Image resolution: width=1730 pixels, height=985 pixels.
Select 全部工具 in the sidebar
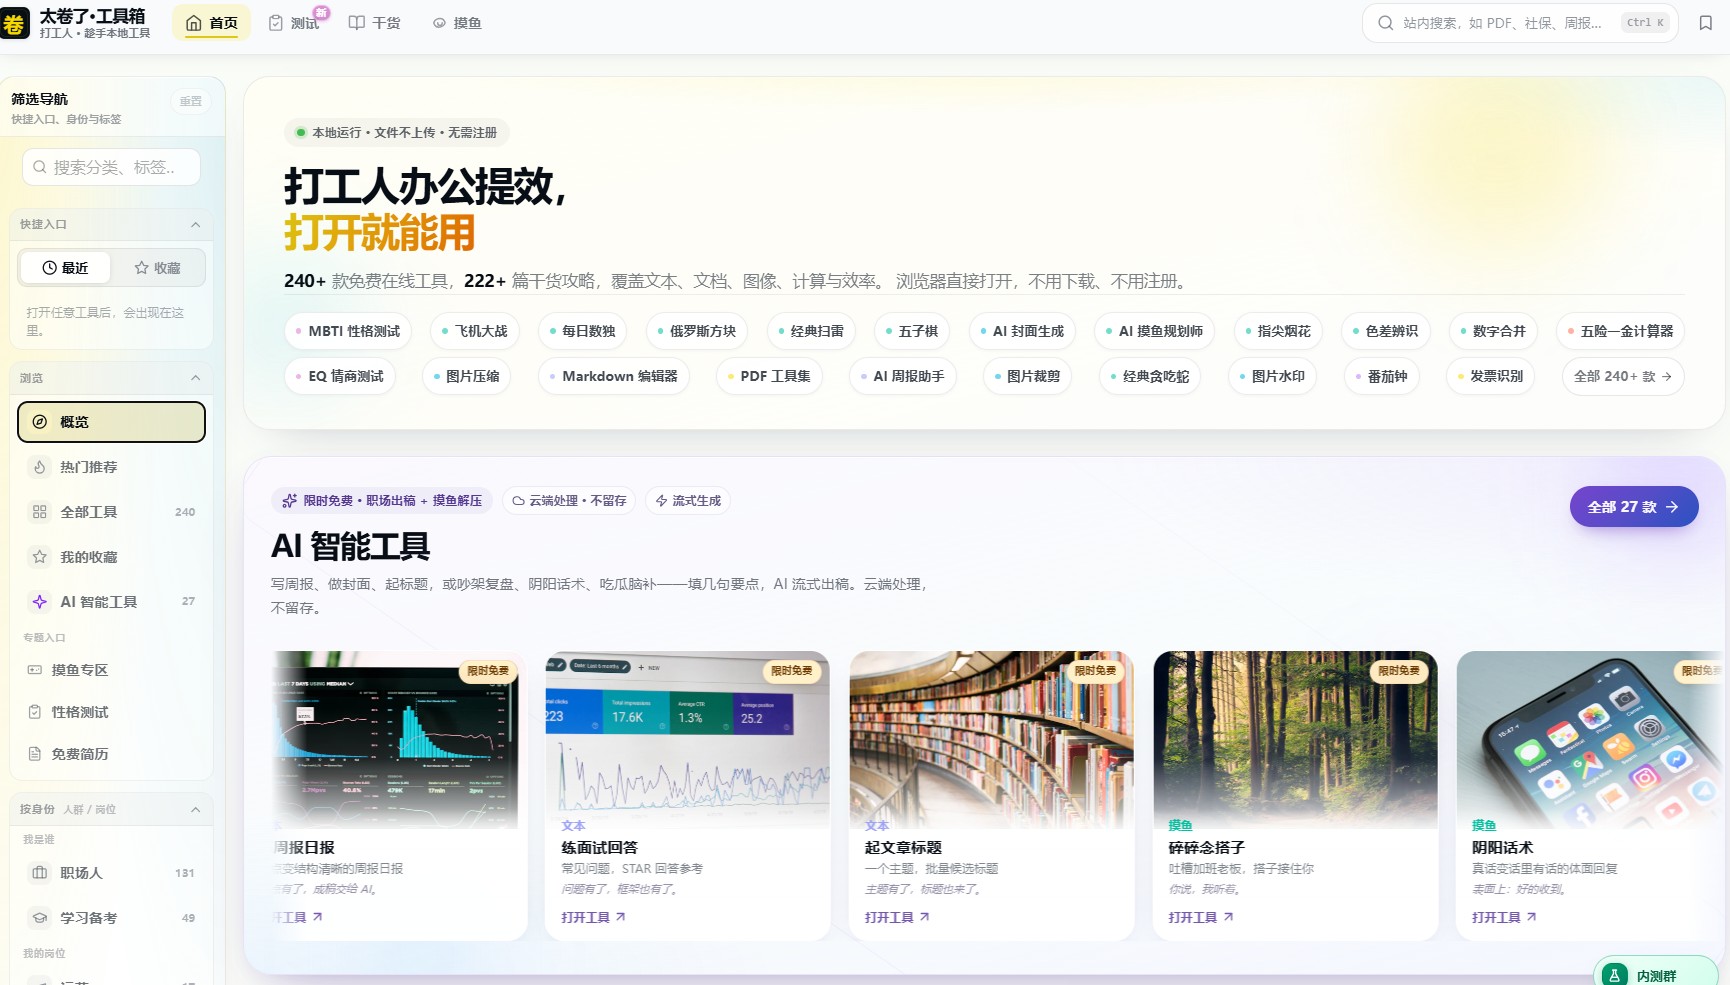(111, 512)
